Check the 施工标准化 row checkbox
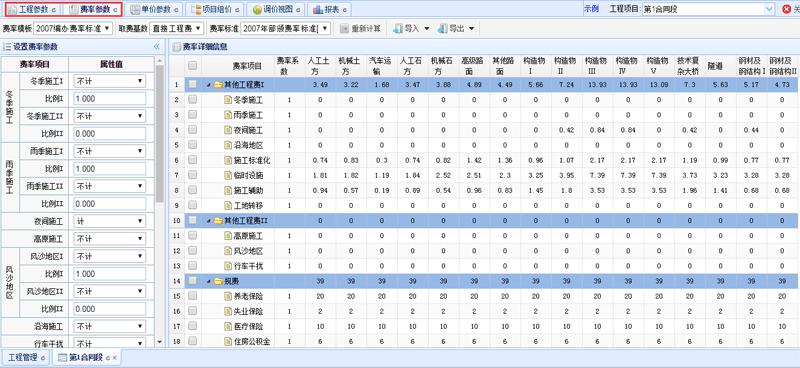 tap(192, 160)
